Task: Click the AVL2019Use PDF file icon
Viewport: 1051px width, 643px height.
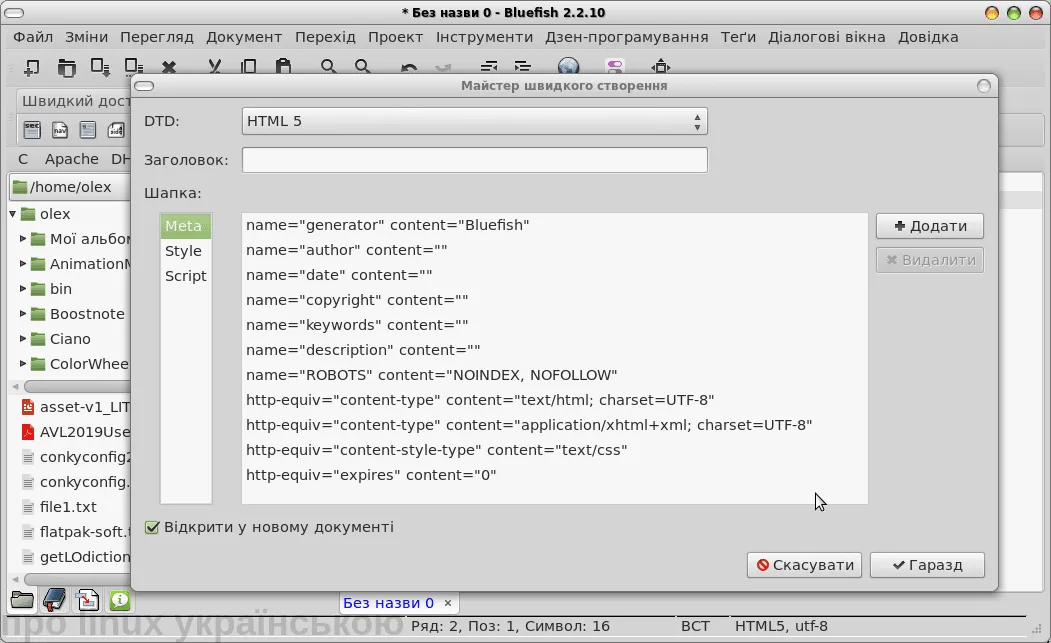Action: coord(27,432)
